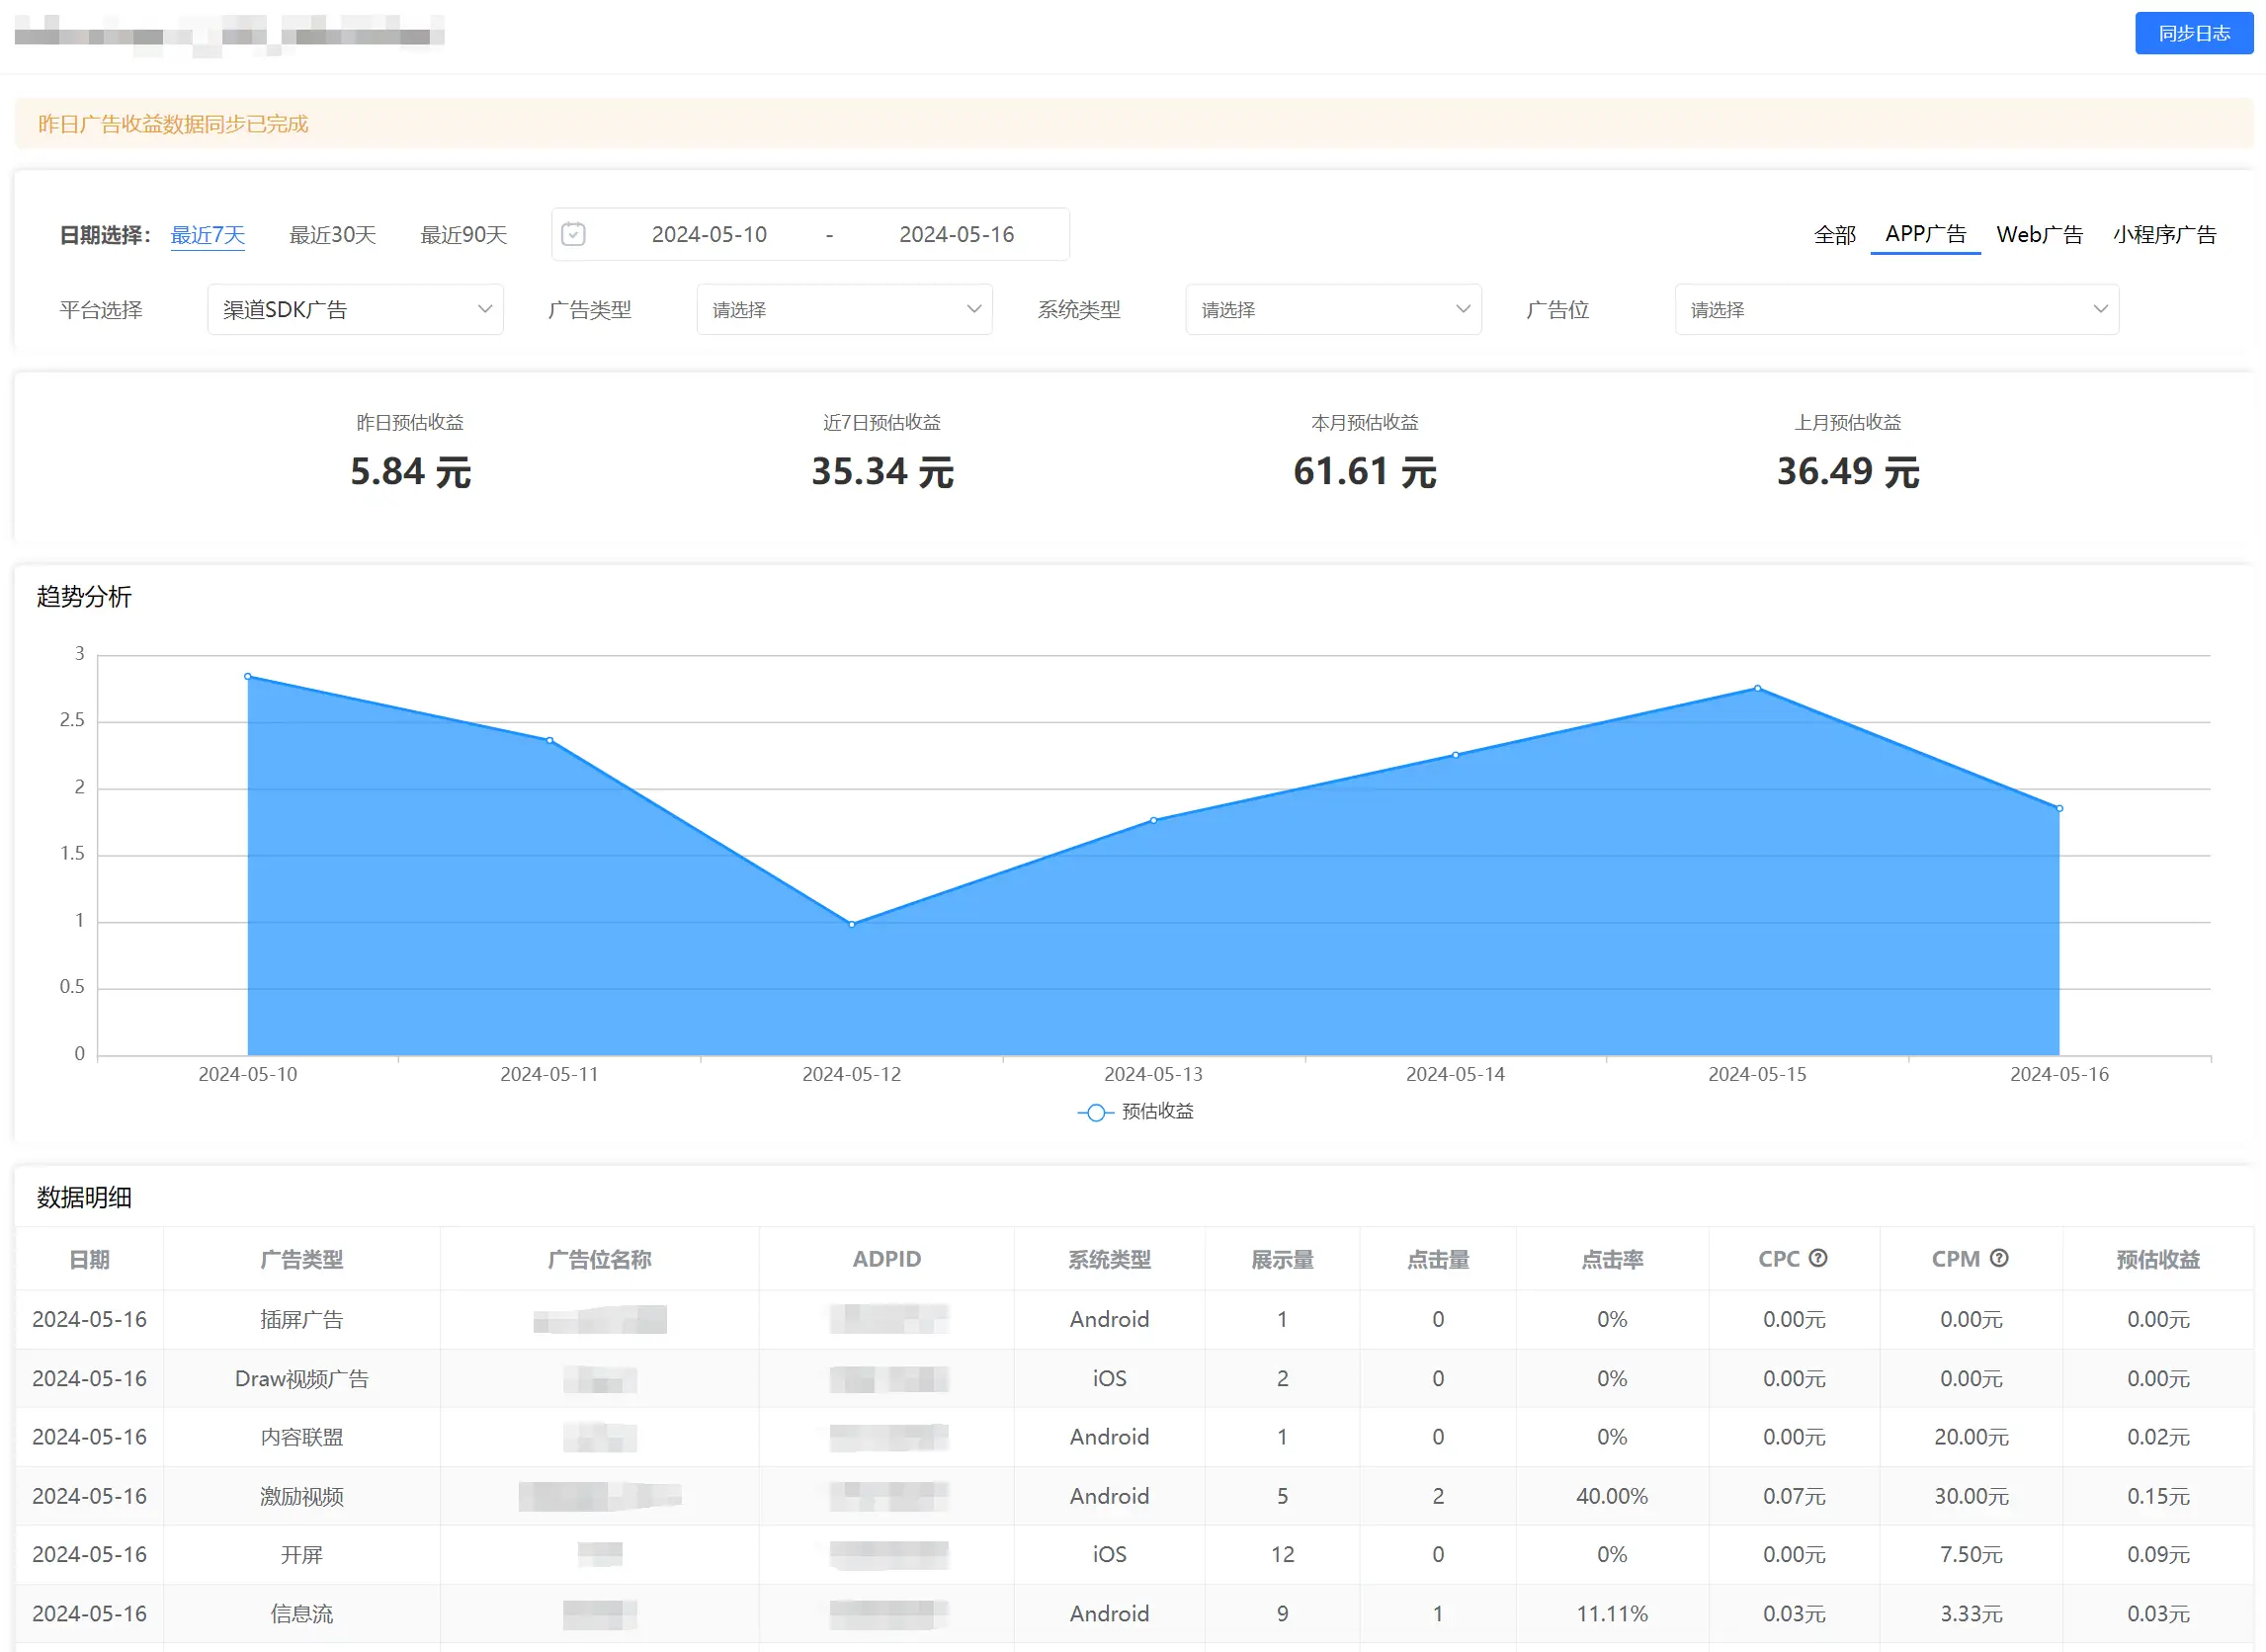Click the 平台选择 dropdown arrow icon

coord(485,309)
